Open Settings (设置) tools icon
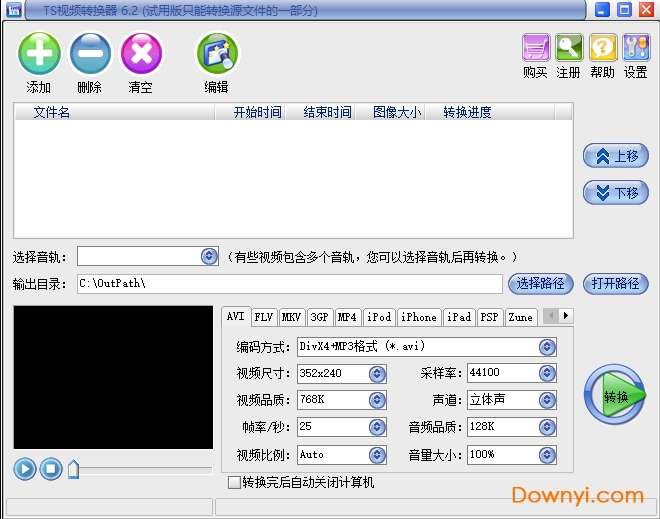Viewport: 660px width, 519px height. click(x=636, y=47)
